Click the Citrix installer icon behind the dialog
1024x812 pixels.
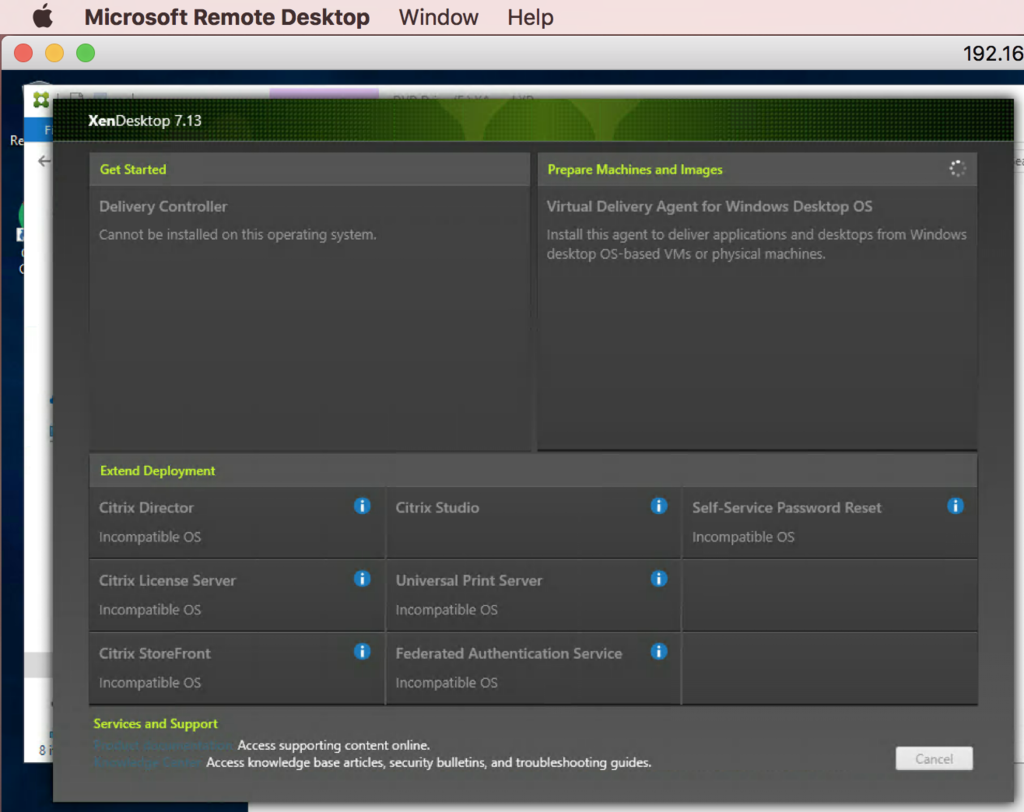click(41, 100)
